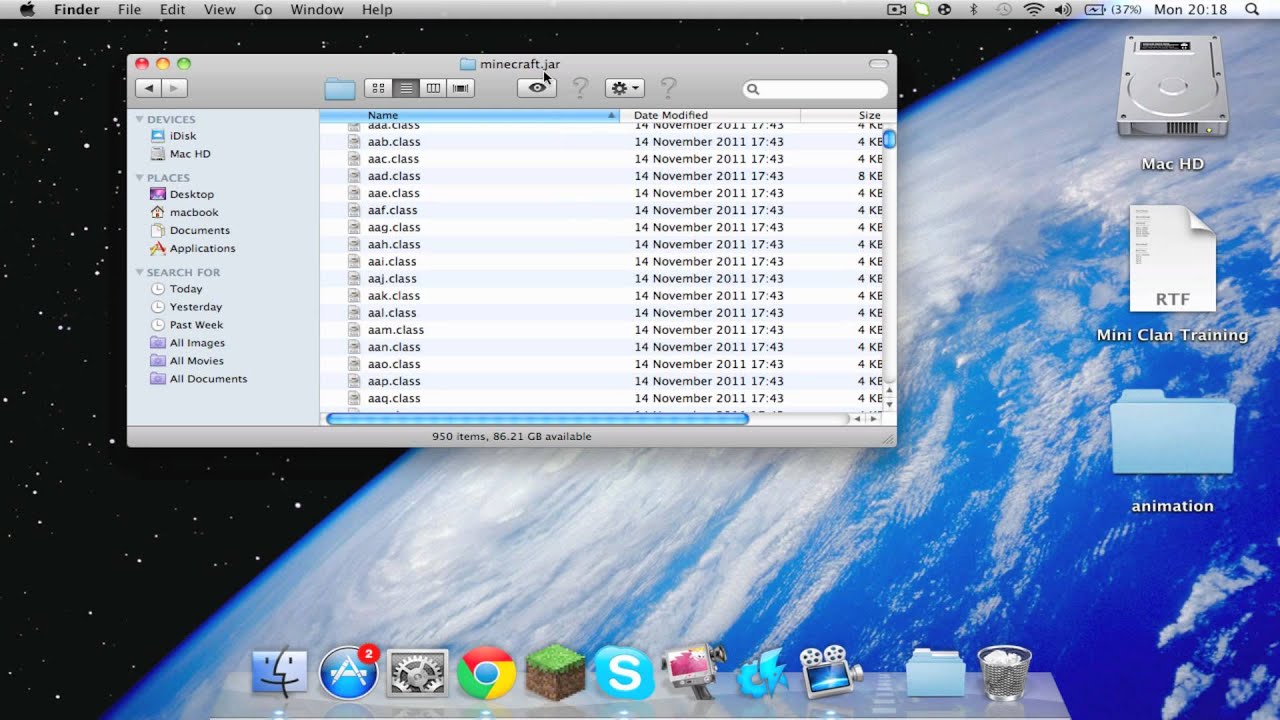
Task: Open Spotlight search magnifier in menu bar
Action: click(1252, 9)
